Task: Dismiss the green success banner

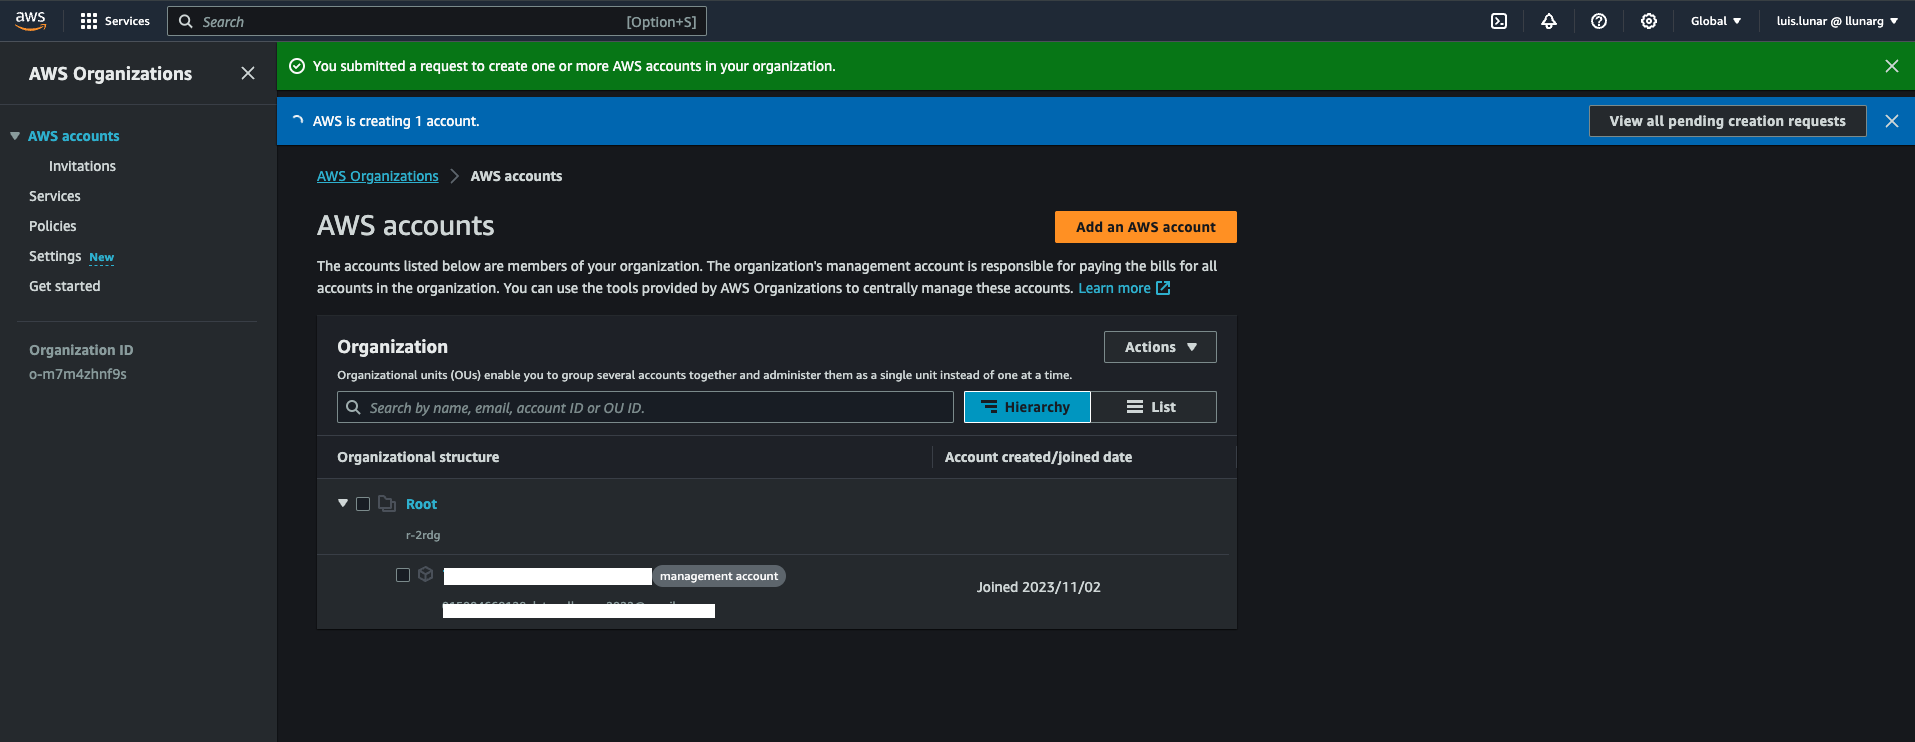Action: (x=1892, y=66)
